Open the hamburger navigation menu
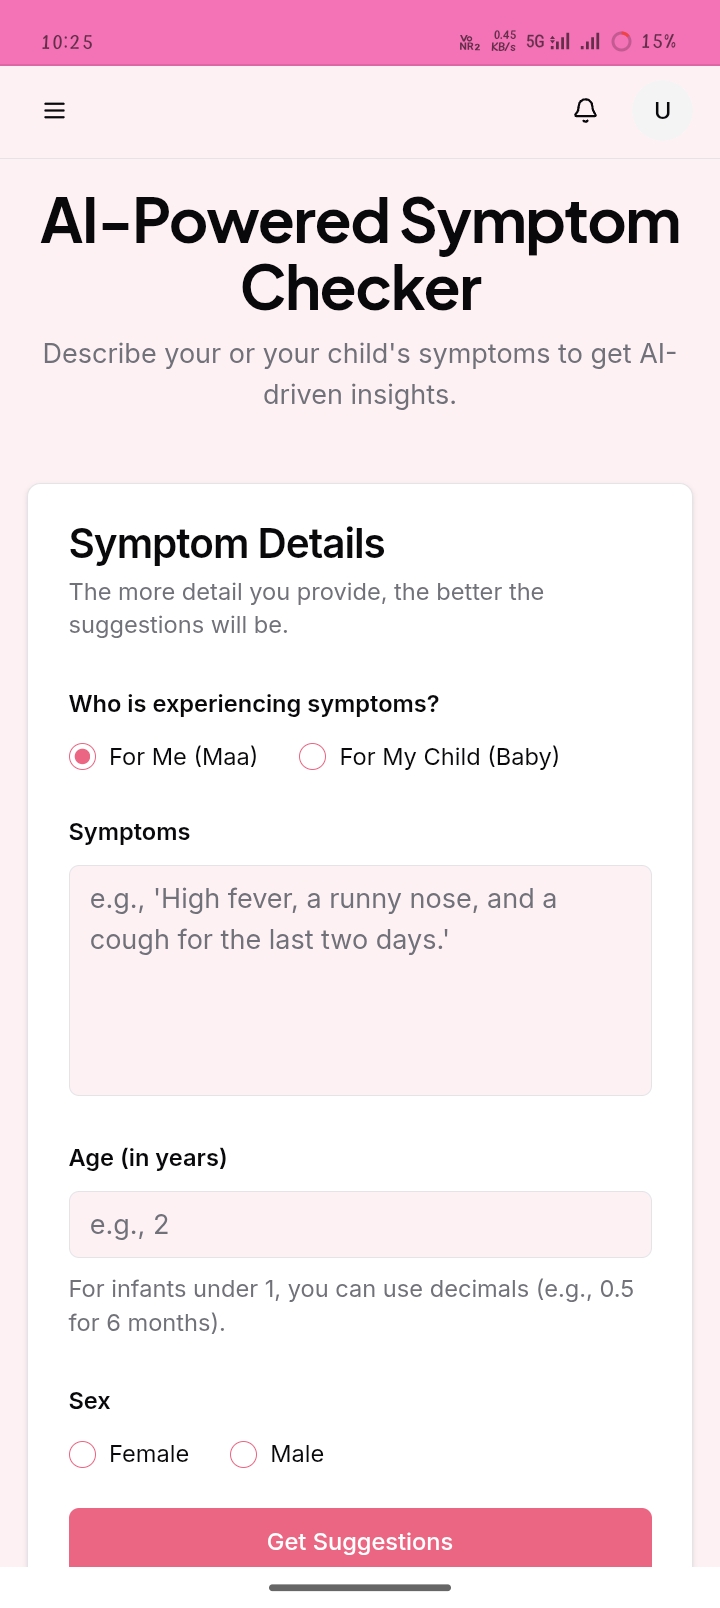The height and width of the screenshot is (1608, 720). tap(55, 111)
